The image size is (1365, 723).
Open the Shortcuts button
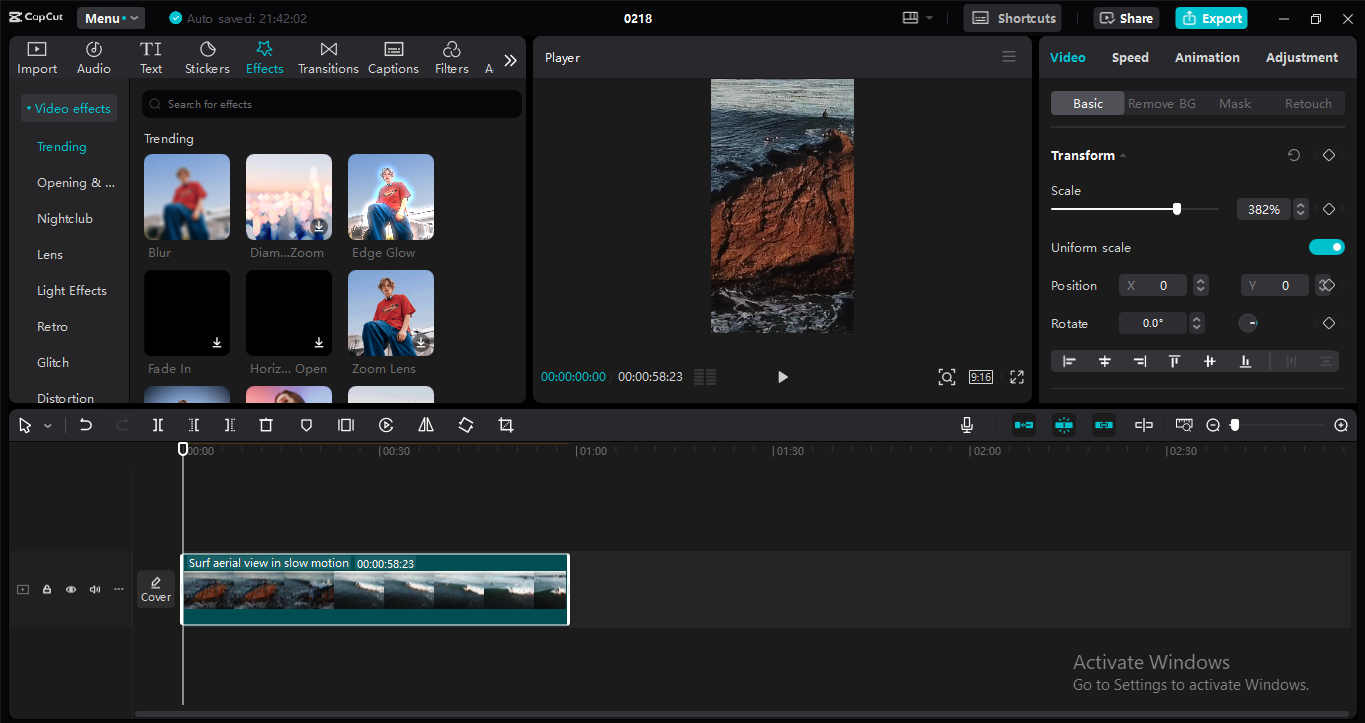(x=1013, y=18)
